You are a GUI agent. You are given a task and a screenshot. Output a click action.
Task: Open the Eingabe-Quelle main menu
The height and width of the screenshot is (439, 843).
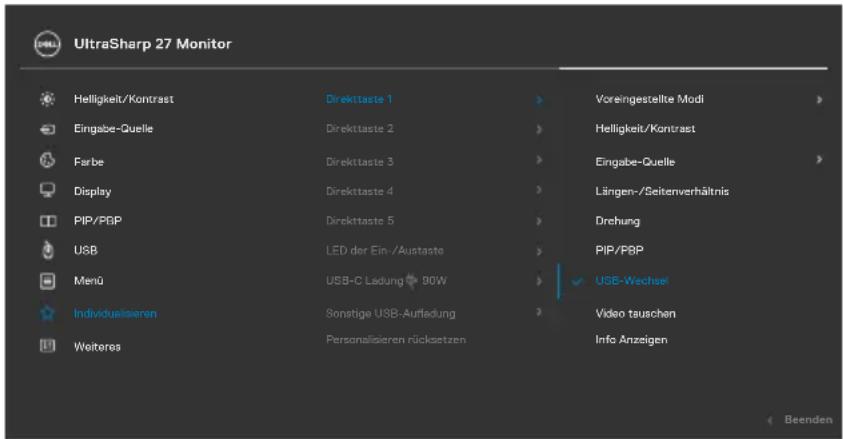tap(113, 129)
